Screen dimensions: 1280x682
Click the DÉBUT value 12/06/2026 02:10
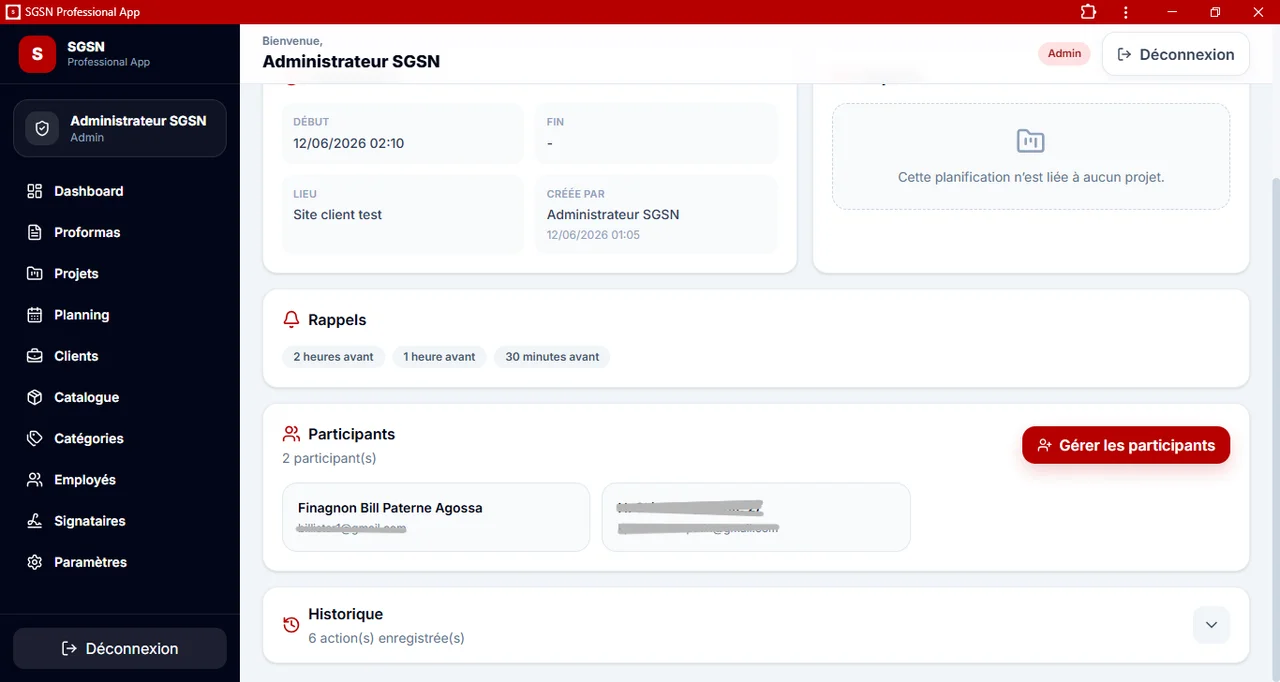[349, 143]
